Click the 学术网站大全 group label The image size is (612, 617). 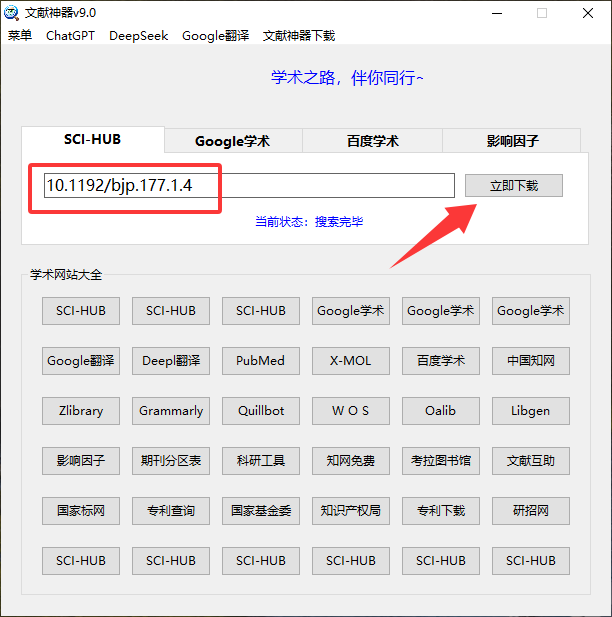click(66, 275)
